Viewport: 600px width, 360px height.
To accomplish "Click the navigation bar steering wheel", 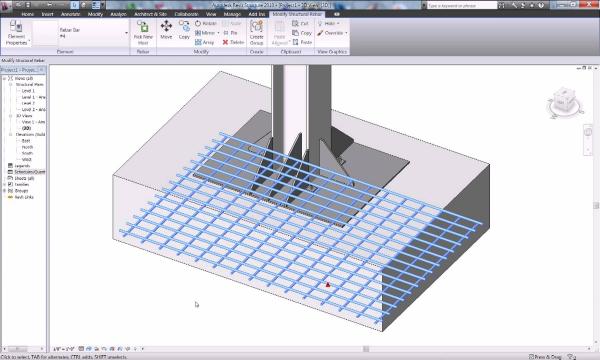I will click(x=589, y=132).
